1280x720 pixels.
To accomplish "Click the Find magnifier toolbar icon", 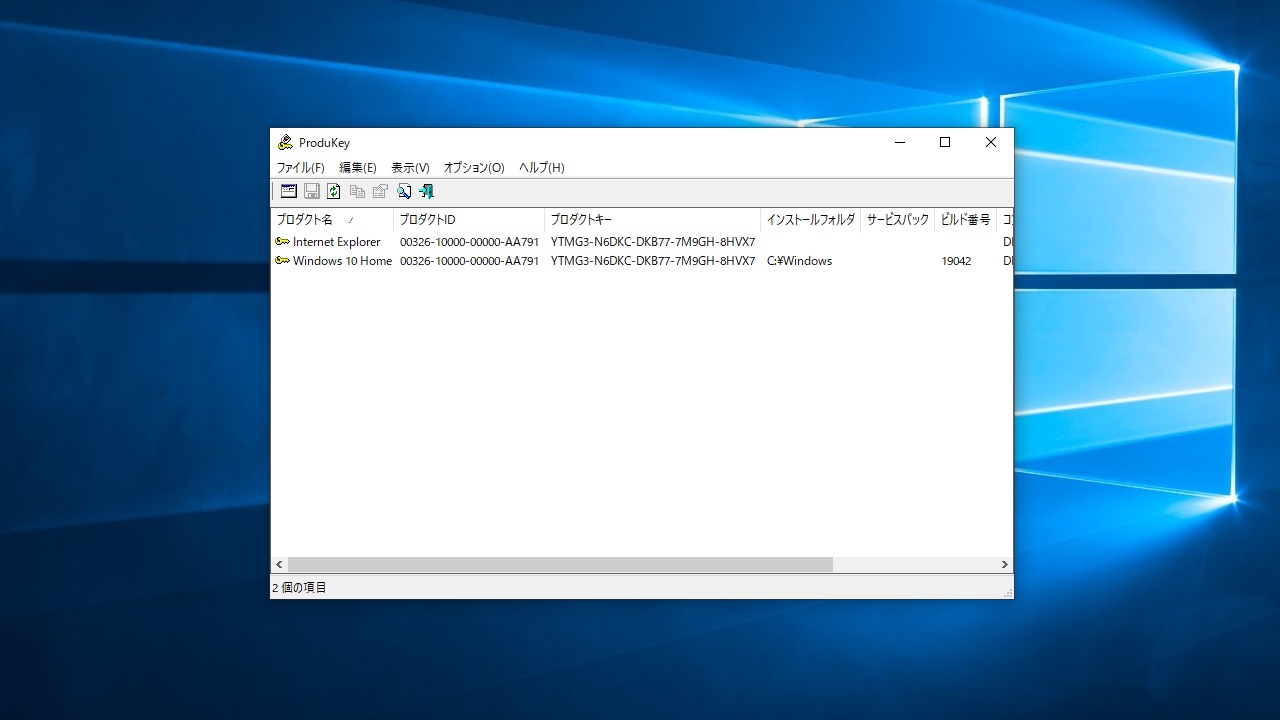I will pos(404,191).
